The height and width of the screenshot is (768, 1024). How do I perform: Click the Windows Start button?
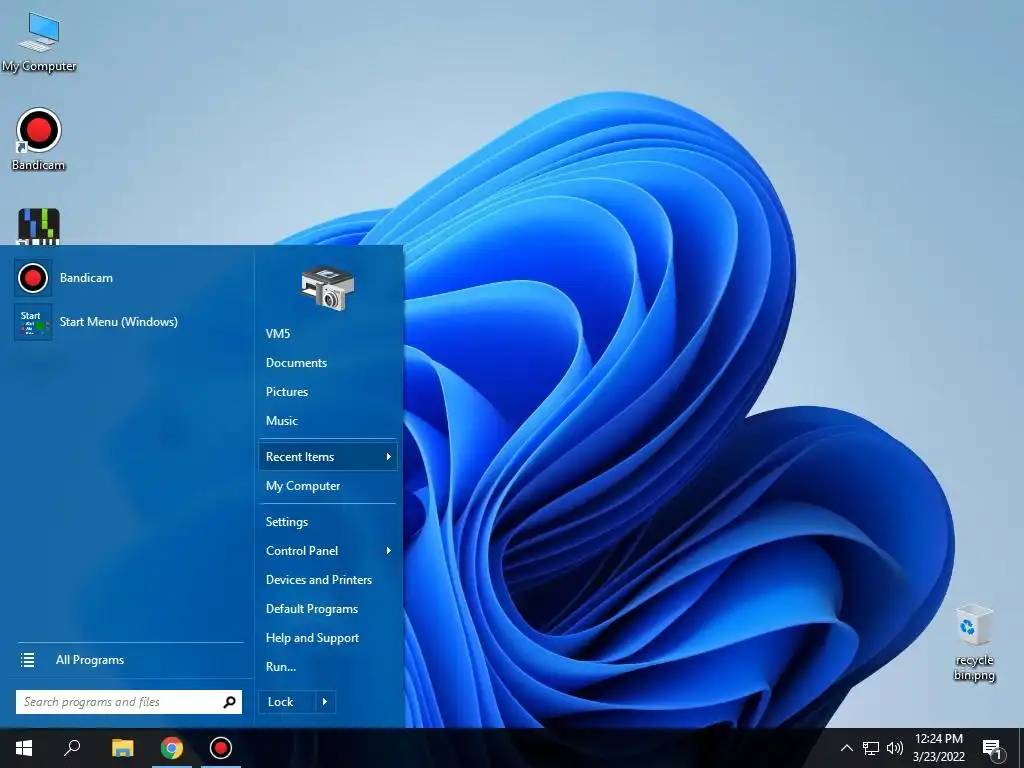point(24,748)
